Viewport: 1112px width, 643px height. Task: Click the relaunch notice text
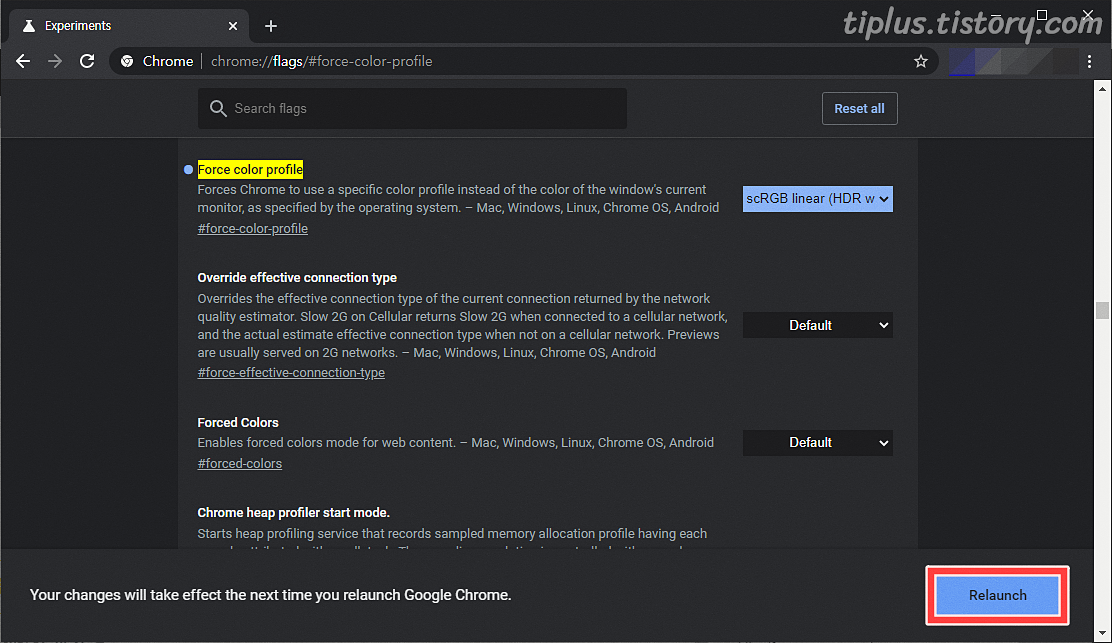270,595
